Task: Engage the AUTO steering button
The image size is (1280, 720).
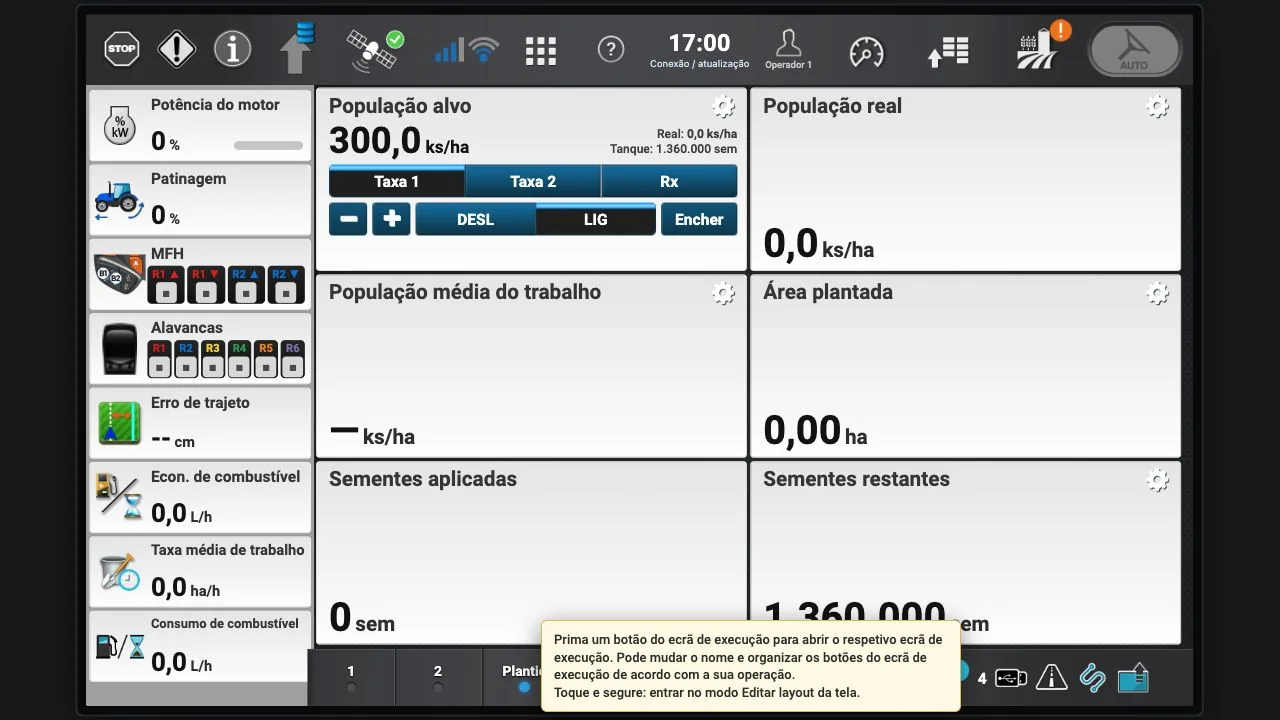Action: coord(1135,49)
